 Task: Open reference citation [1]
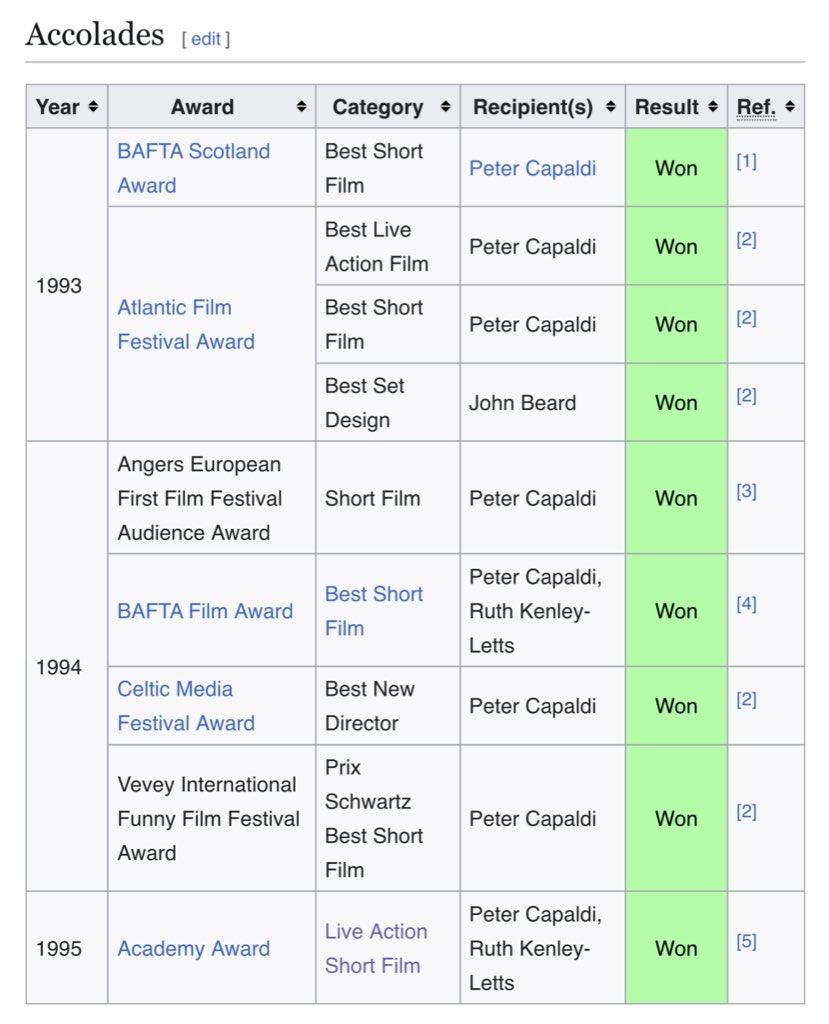click(x=746, y=161)
